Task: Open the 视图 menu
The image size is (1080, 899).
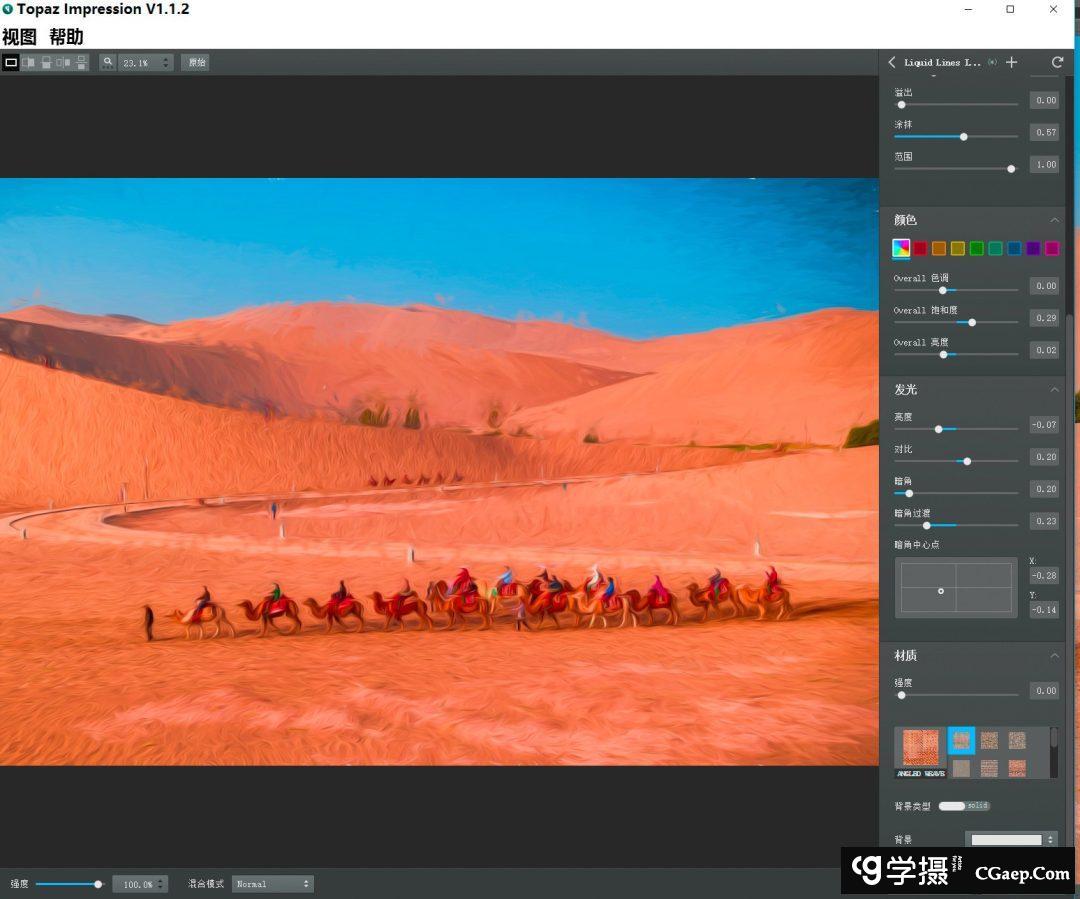Action: (x=19, y=37)
